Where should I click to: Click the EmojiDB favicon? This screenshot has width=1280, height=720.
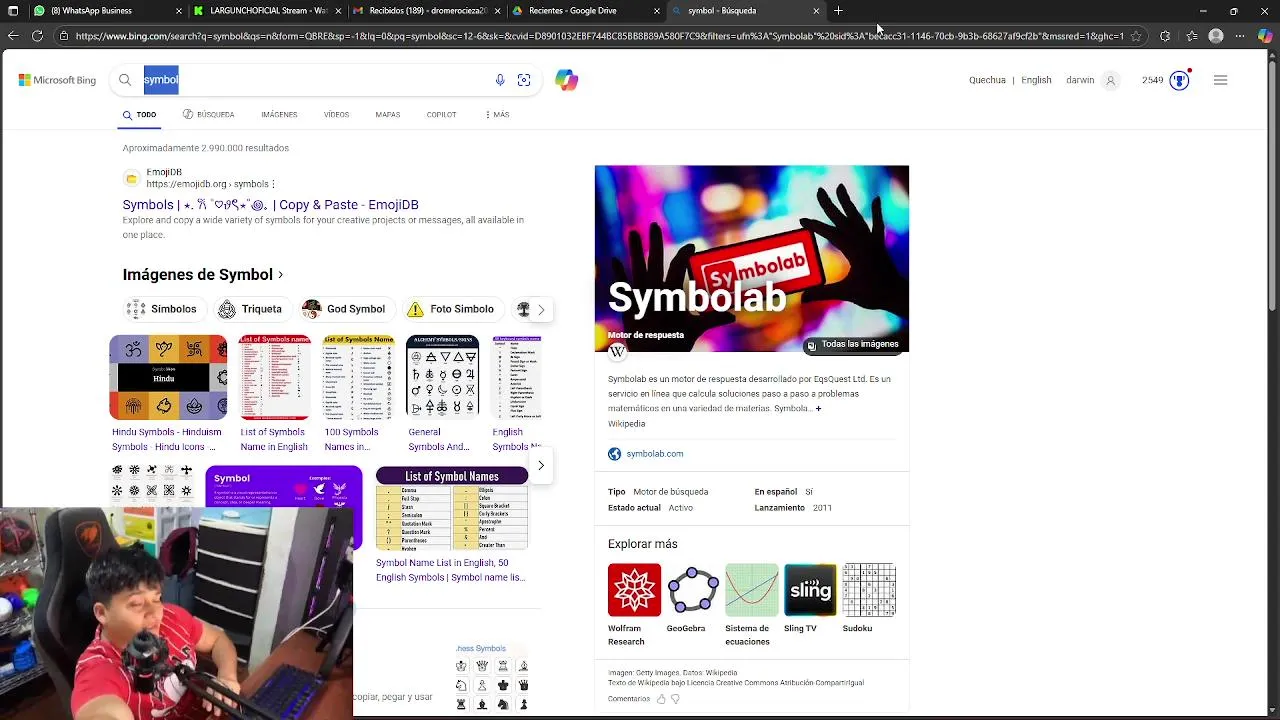tap(131, 178)
